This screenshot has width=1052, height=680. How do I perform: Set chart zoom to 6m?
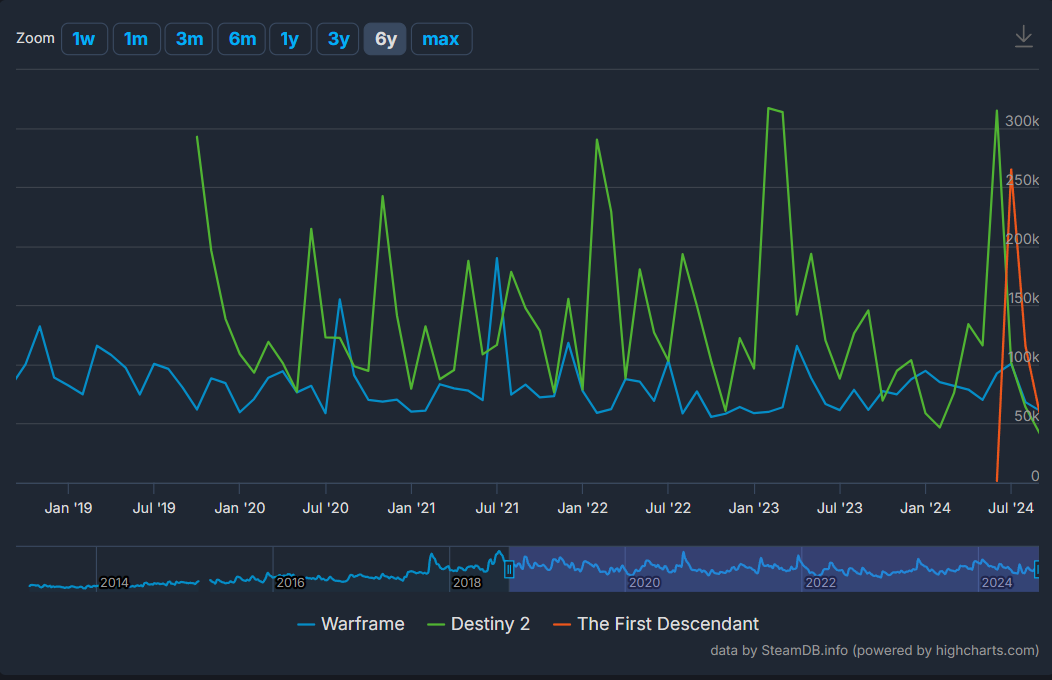coord(242,39)
